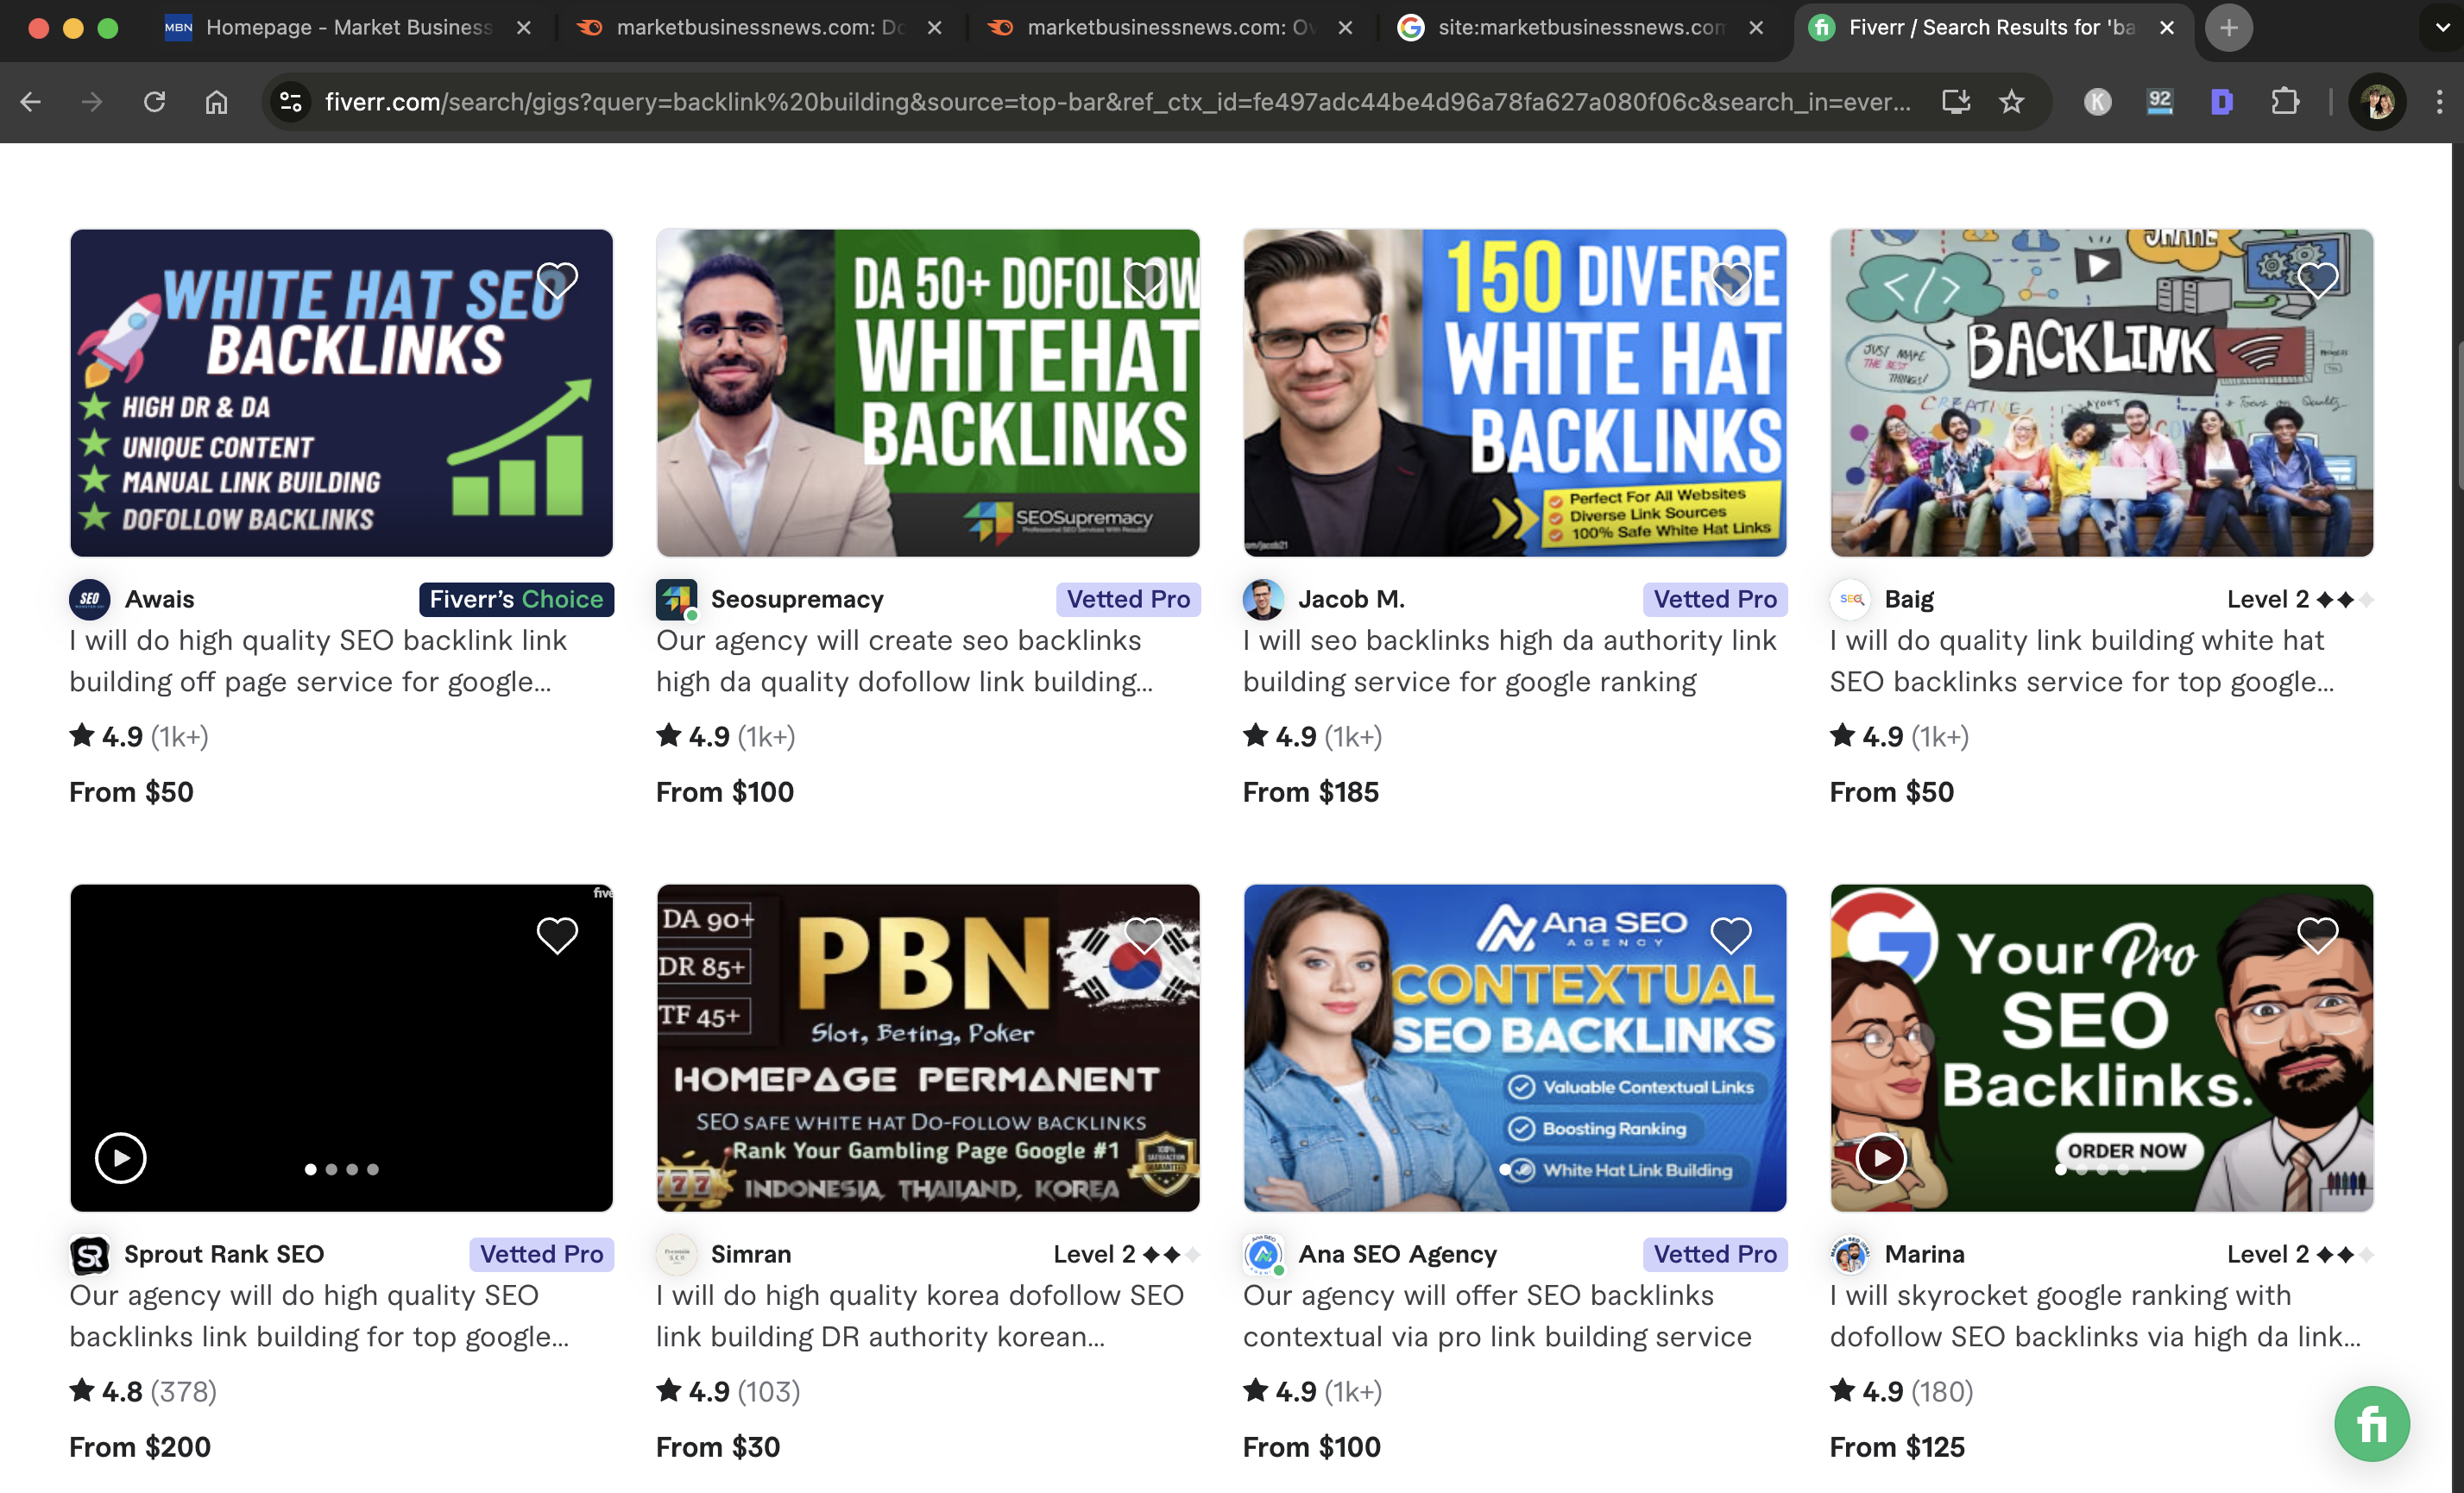Close the Homepage - Market Business tab
The image size is (2464, 1493).
pyautogui.click(x=523, y=28)
